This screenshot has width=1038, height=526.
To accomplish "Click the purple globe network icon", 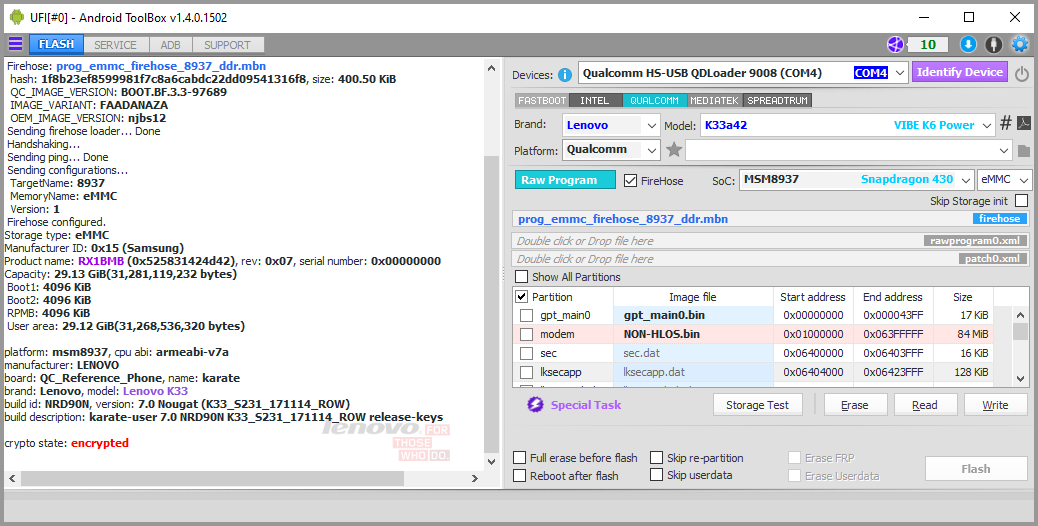I will click(x=895, y=44).
